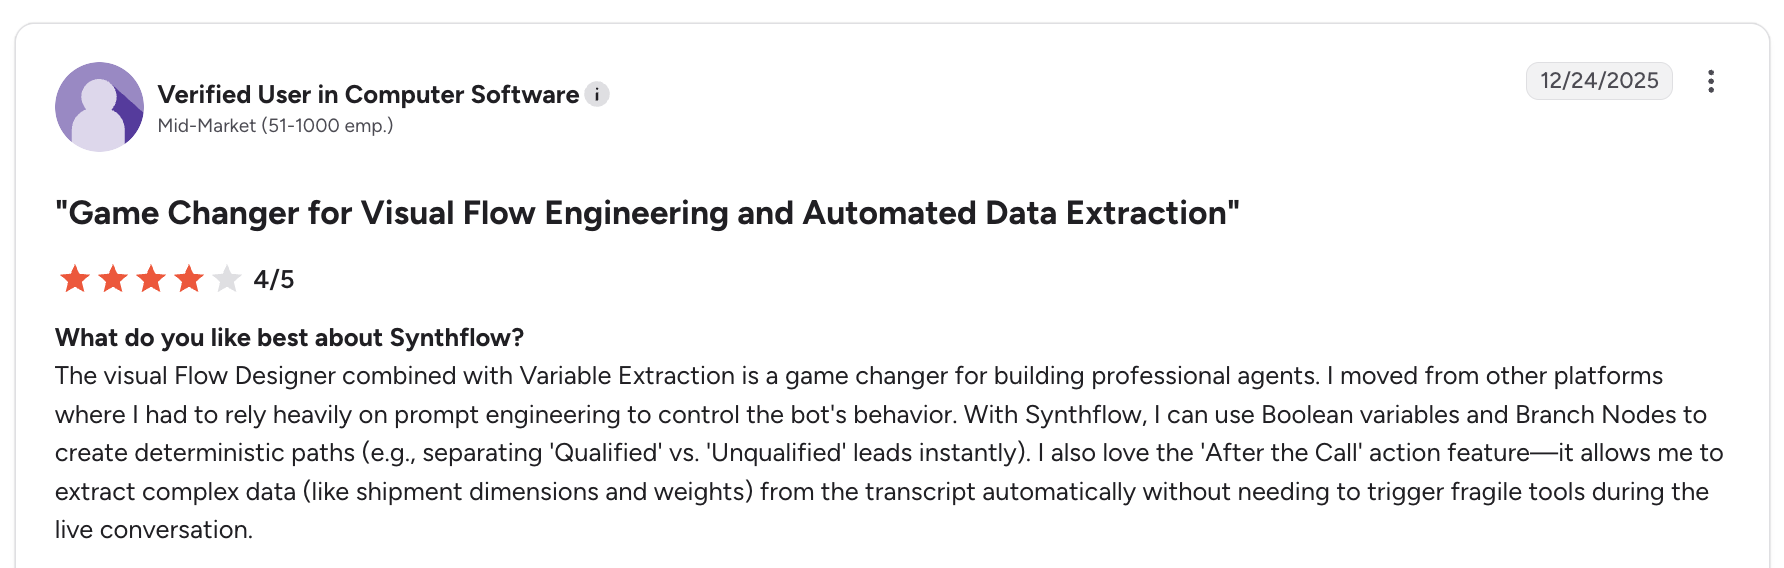Click the review sentence starting "The visual Flow Designer"
Image resolution: width=1784 pixels, height=568 pixels.
[687, 376]
